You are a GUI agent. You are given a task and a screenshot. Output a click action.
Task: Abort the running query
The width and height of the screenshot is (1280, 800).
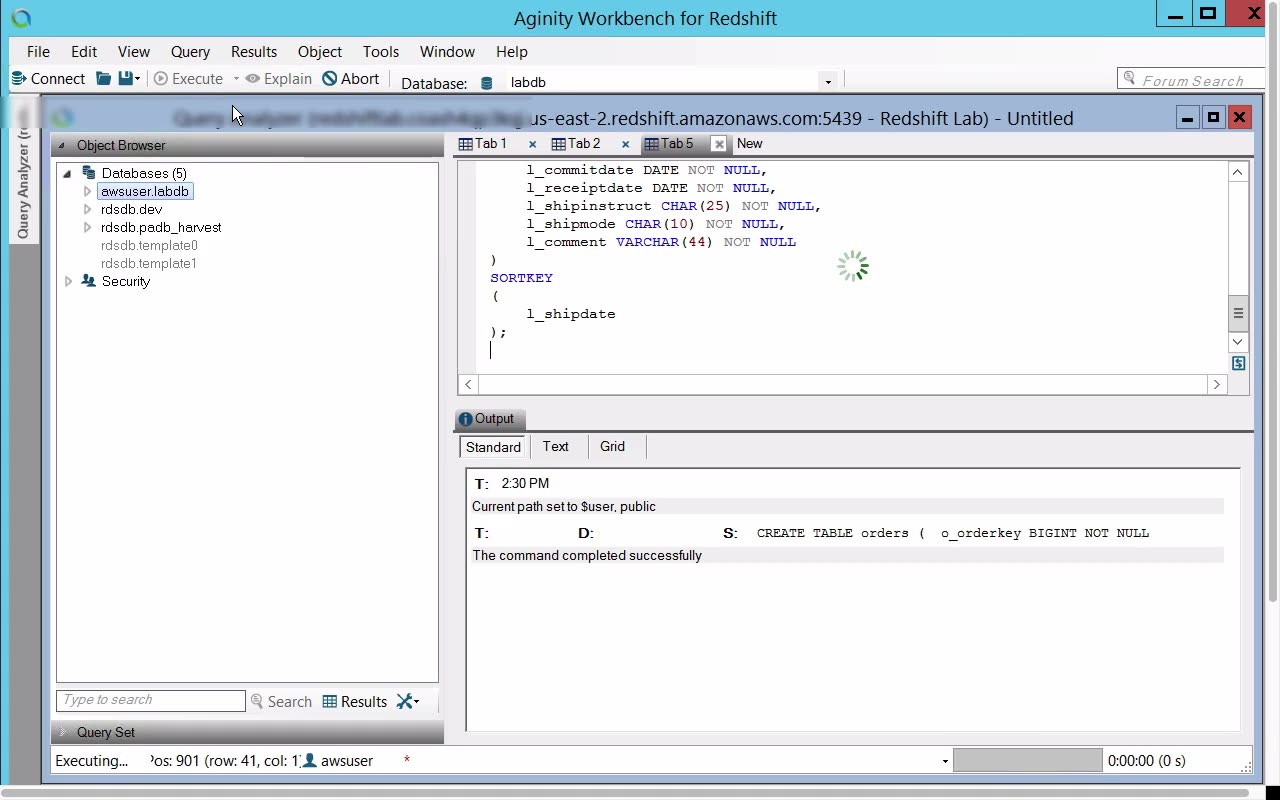click(x=350, y=79)
